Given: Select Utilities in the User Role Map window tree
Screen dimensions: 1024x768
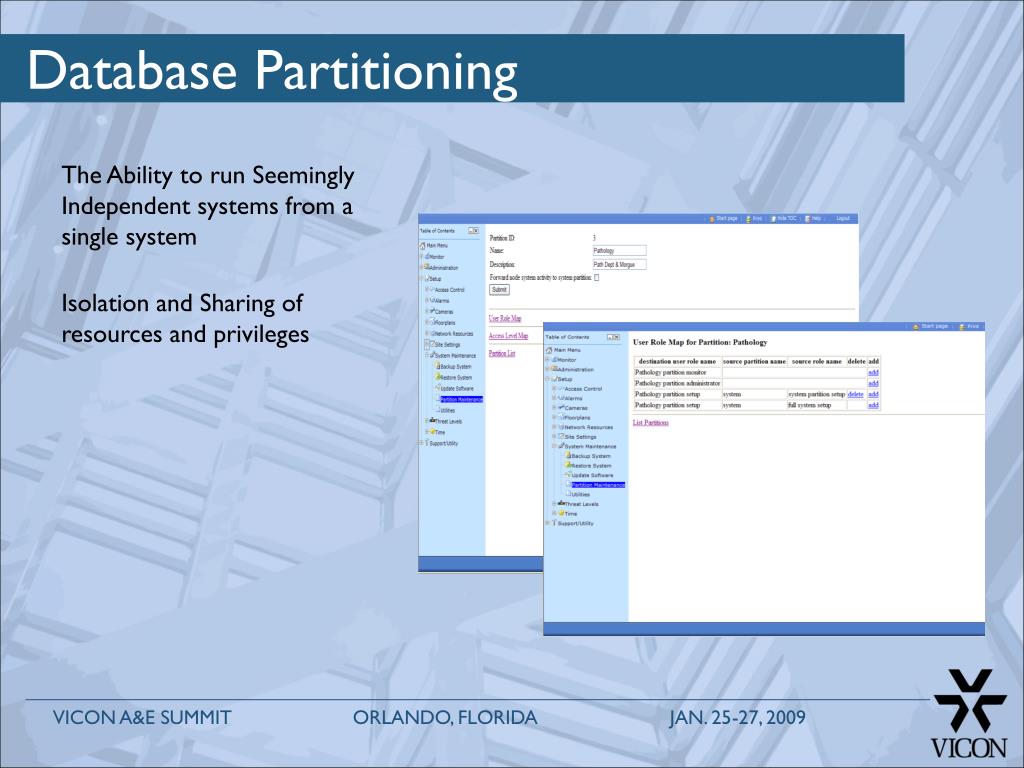Looking at the screenshot, I should (x=581, y=494).
